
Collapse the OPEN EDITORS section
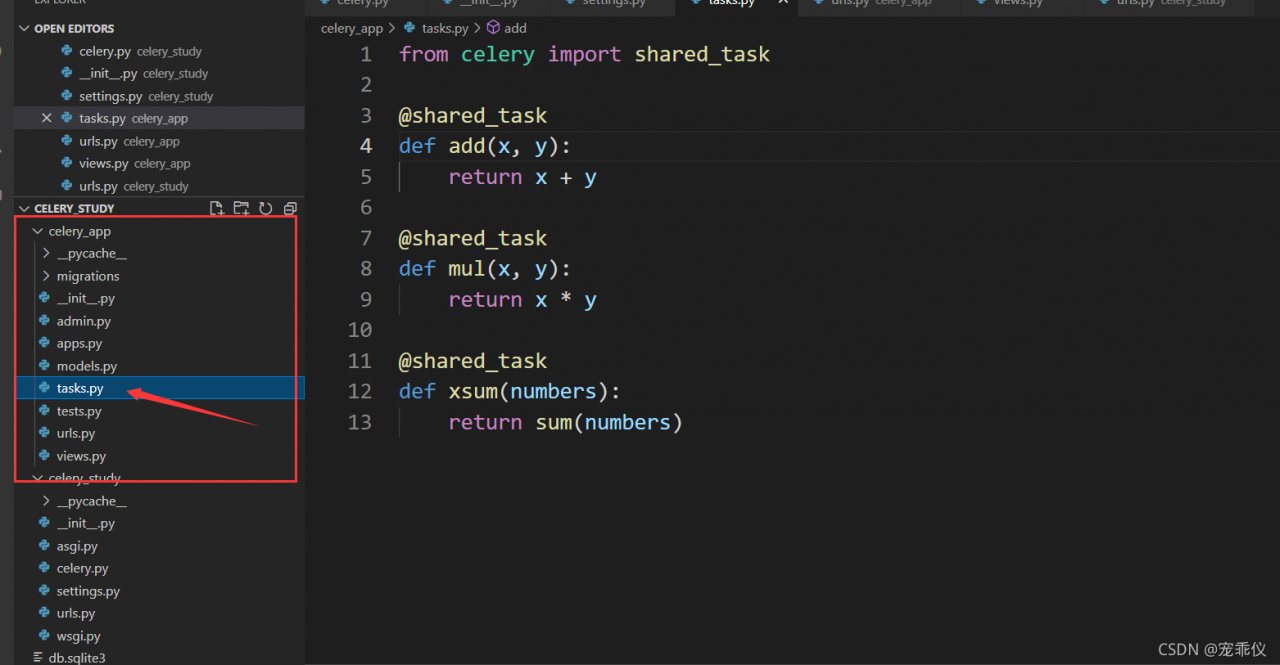point(25,29)
